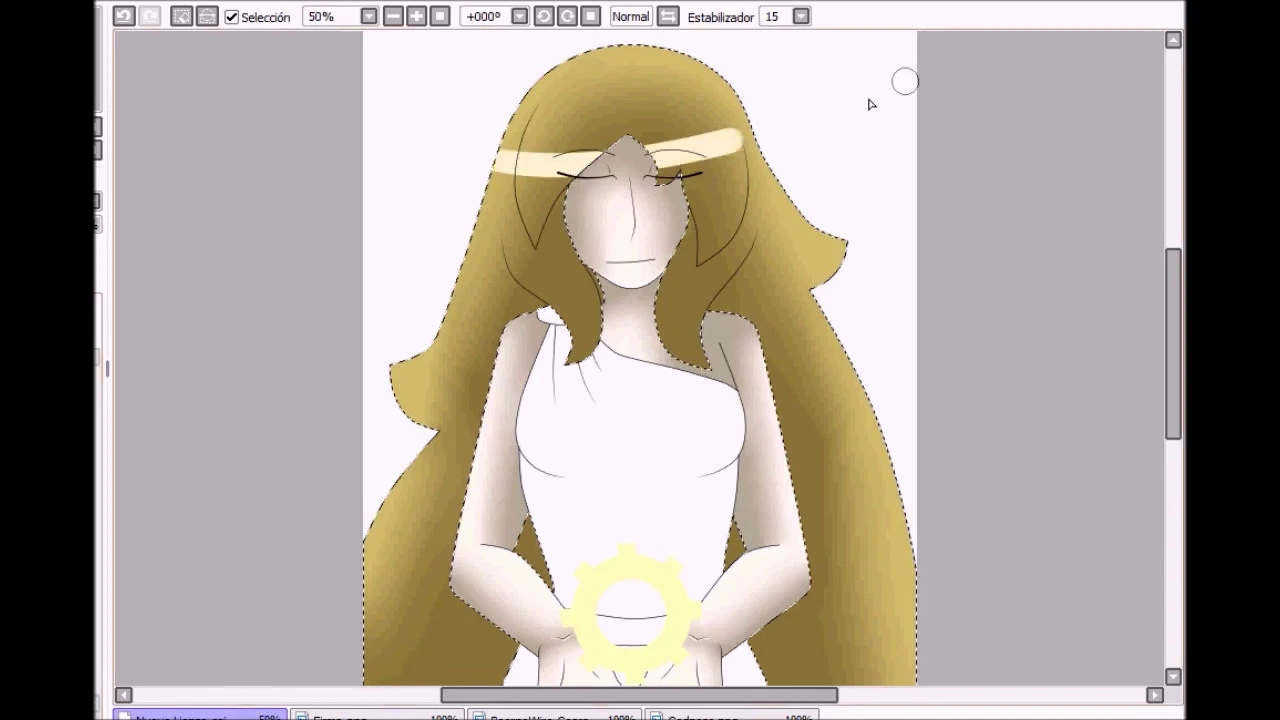The image size is (1280, 720).
Task: Click the reset zoom square icon
Action: coord(439,16)
